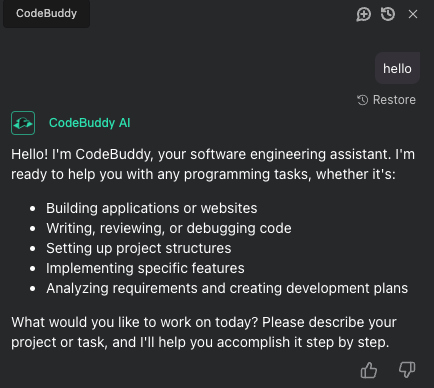Viewport: 434px width, 388px height.
Task: Close the CodeBuddy panel
Action: (x=413, y=14)
